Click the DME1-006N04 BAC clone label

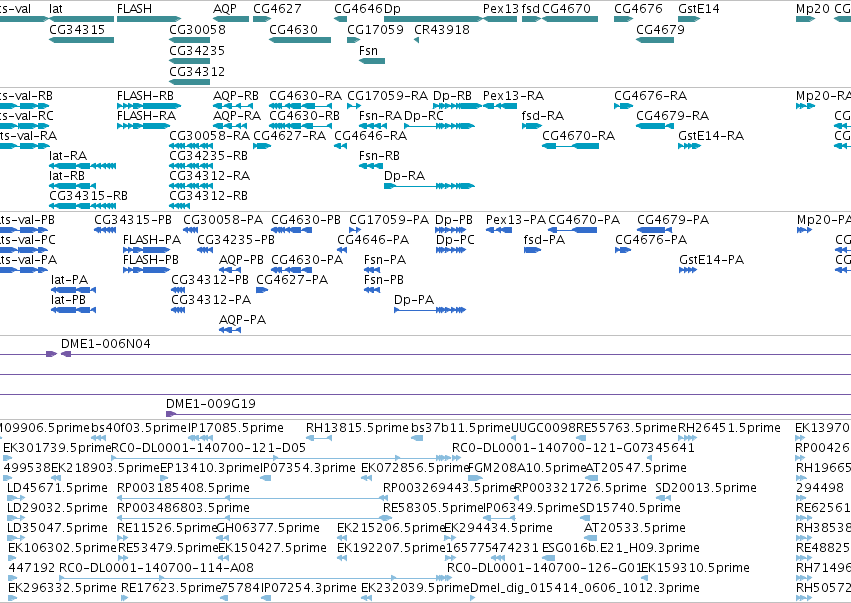tap(106, 344)
